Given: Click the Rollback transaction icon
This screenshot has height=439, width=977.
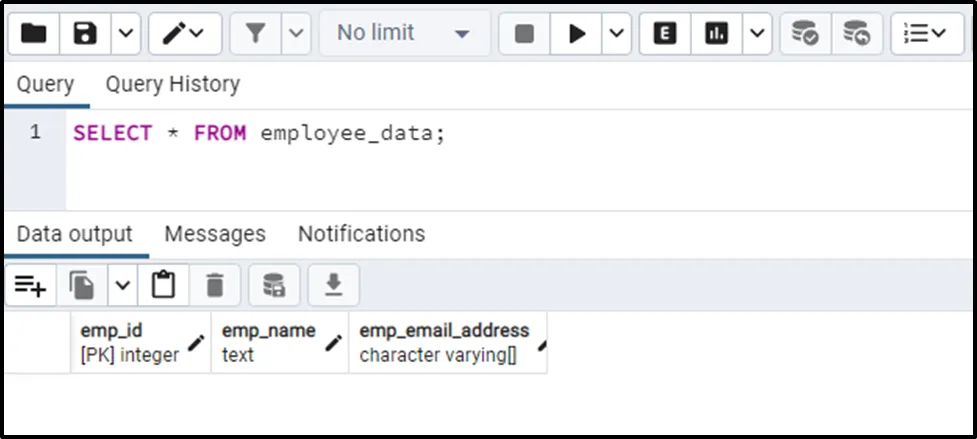Looking at the screenshot, I should [x=856, y=34].
